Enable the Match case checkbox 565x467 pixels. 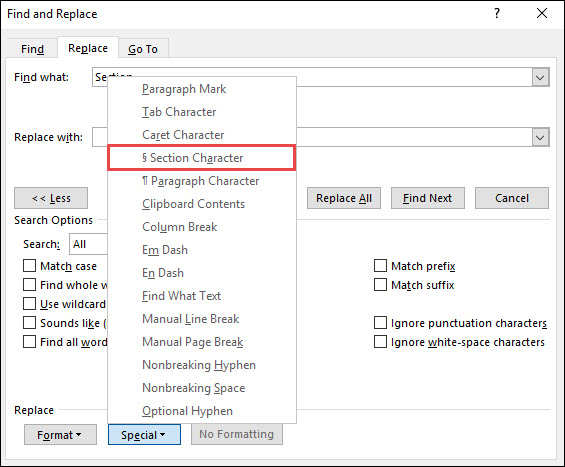(30, 266)
